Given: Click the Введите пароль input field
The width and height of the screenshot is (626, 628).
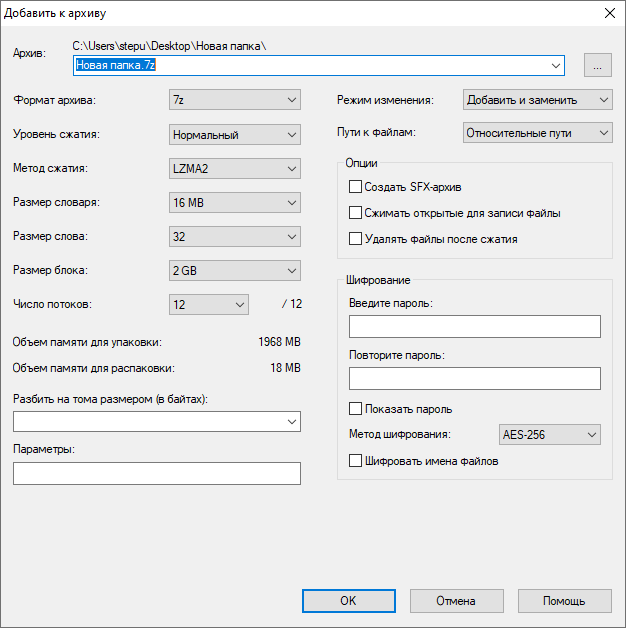Looking at the screenshot, I should [x=475, y=326].
